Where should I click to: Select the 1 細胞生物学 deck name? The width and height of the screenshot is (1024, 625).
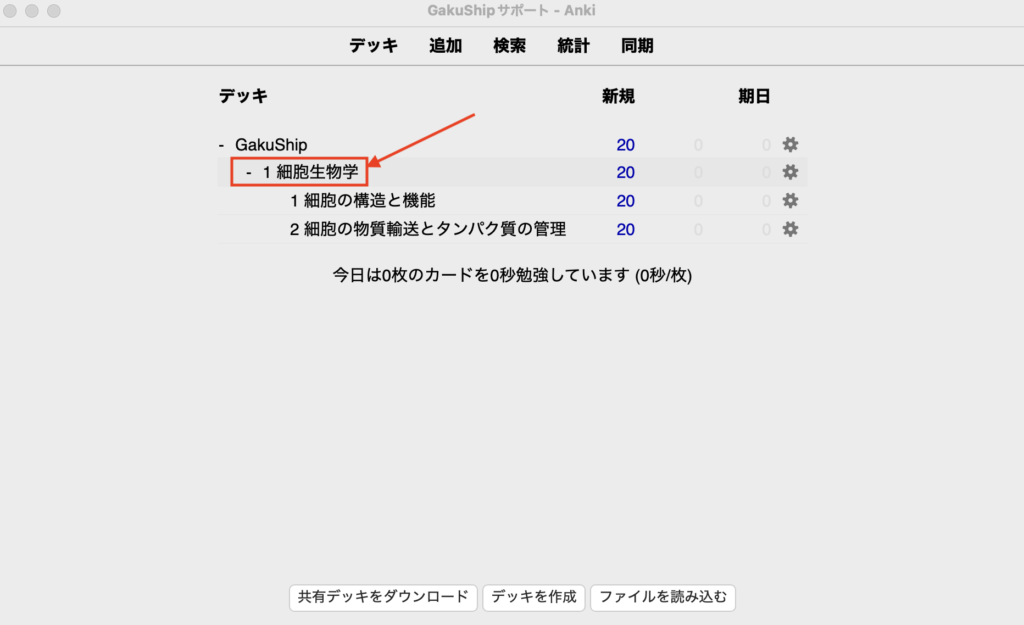[310, 173]
